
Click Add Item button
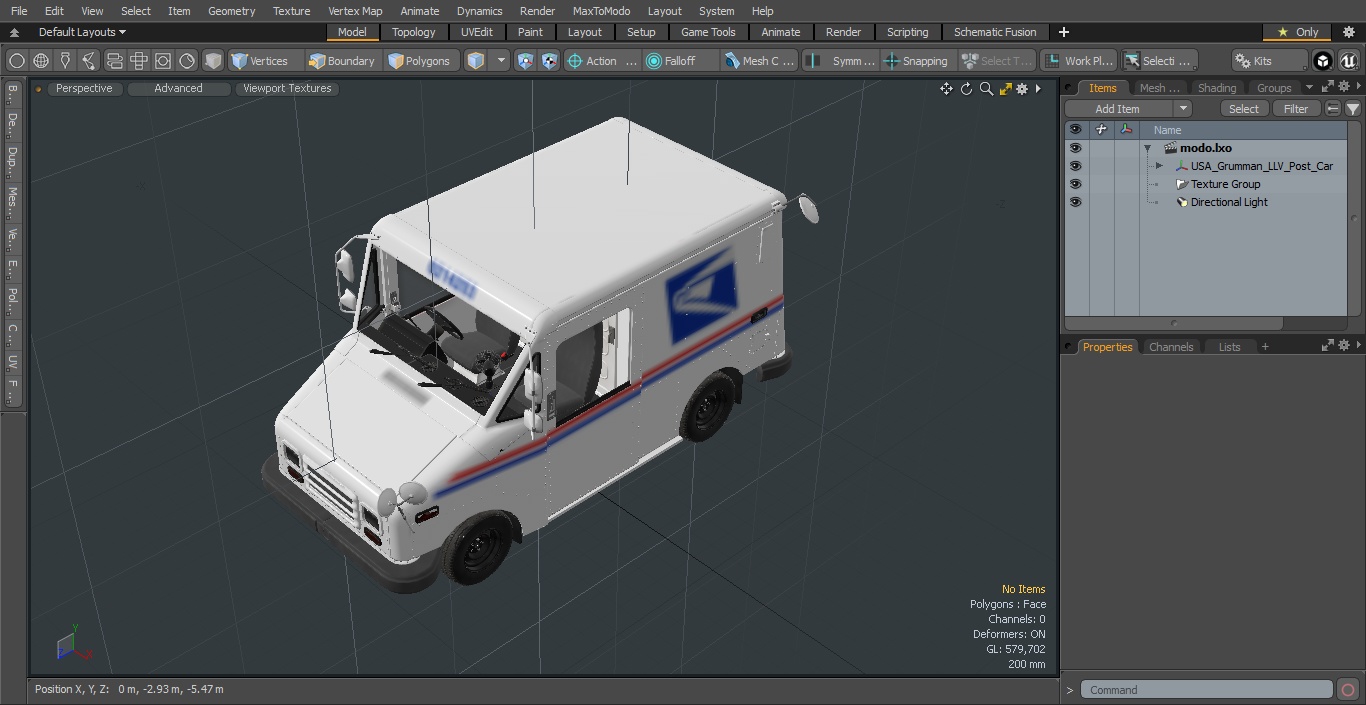pyautogui.click(x=1117, y=109)
